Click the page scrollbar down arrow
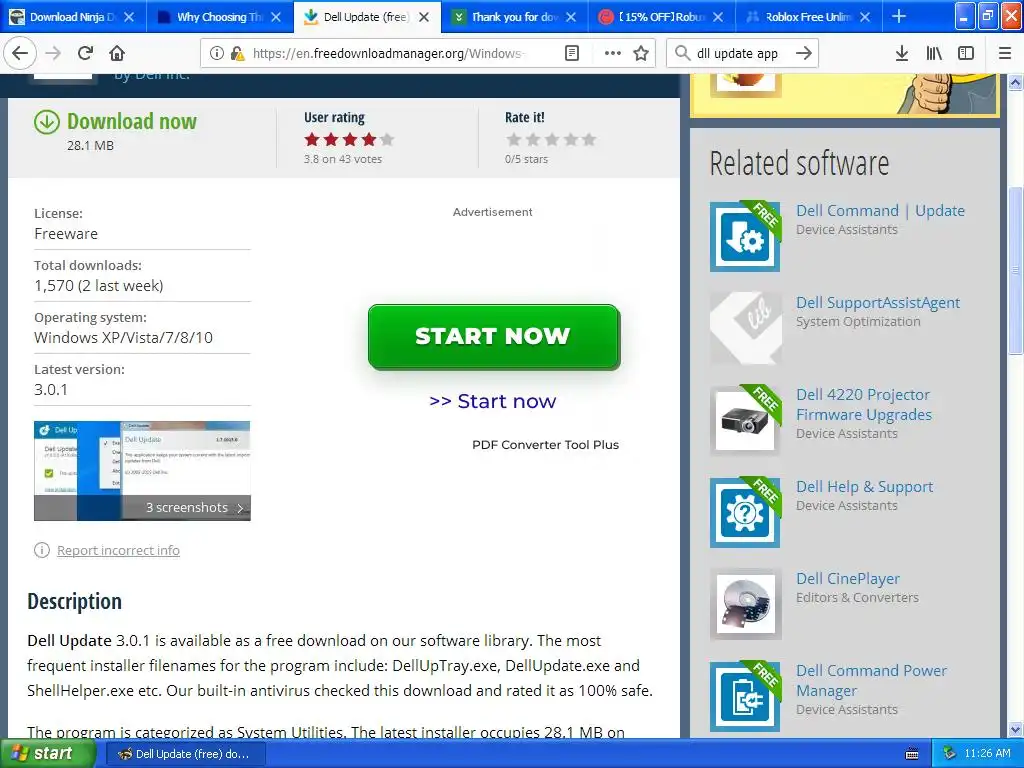This screenshot has height=768, width=1024. pyautogui.click(x=1016, y=729)
